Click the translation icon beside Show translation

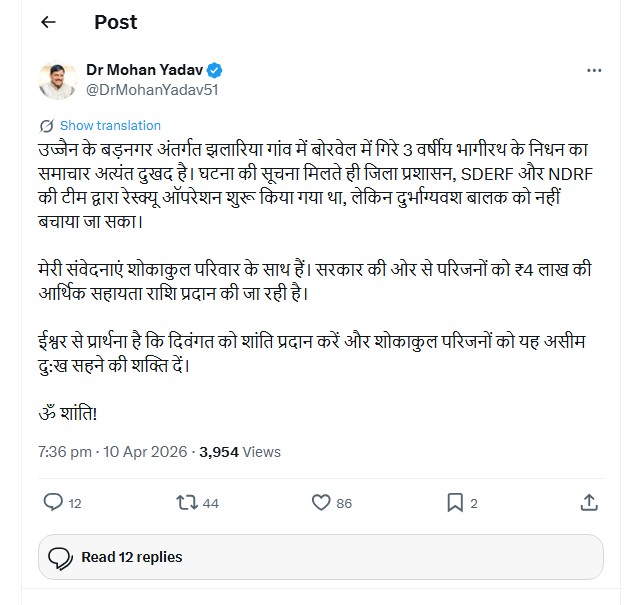point(46,126)
